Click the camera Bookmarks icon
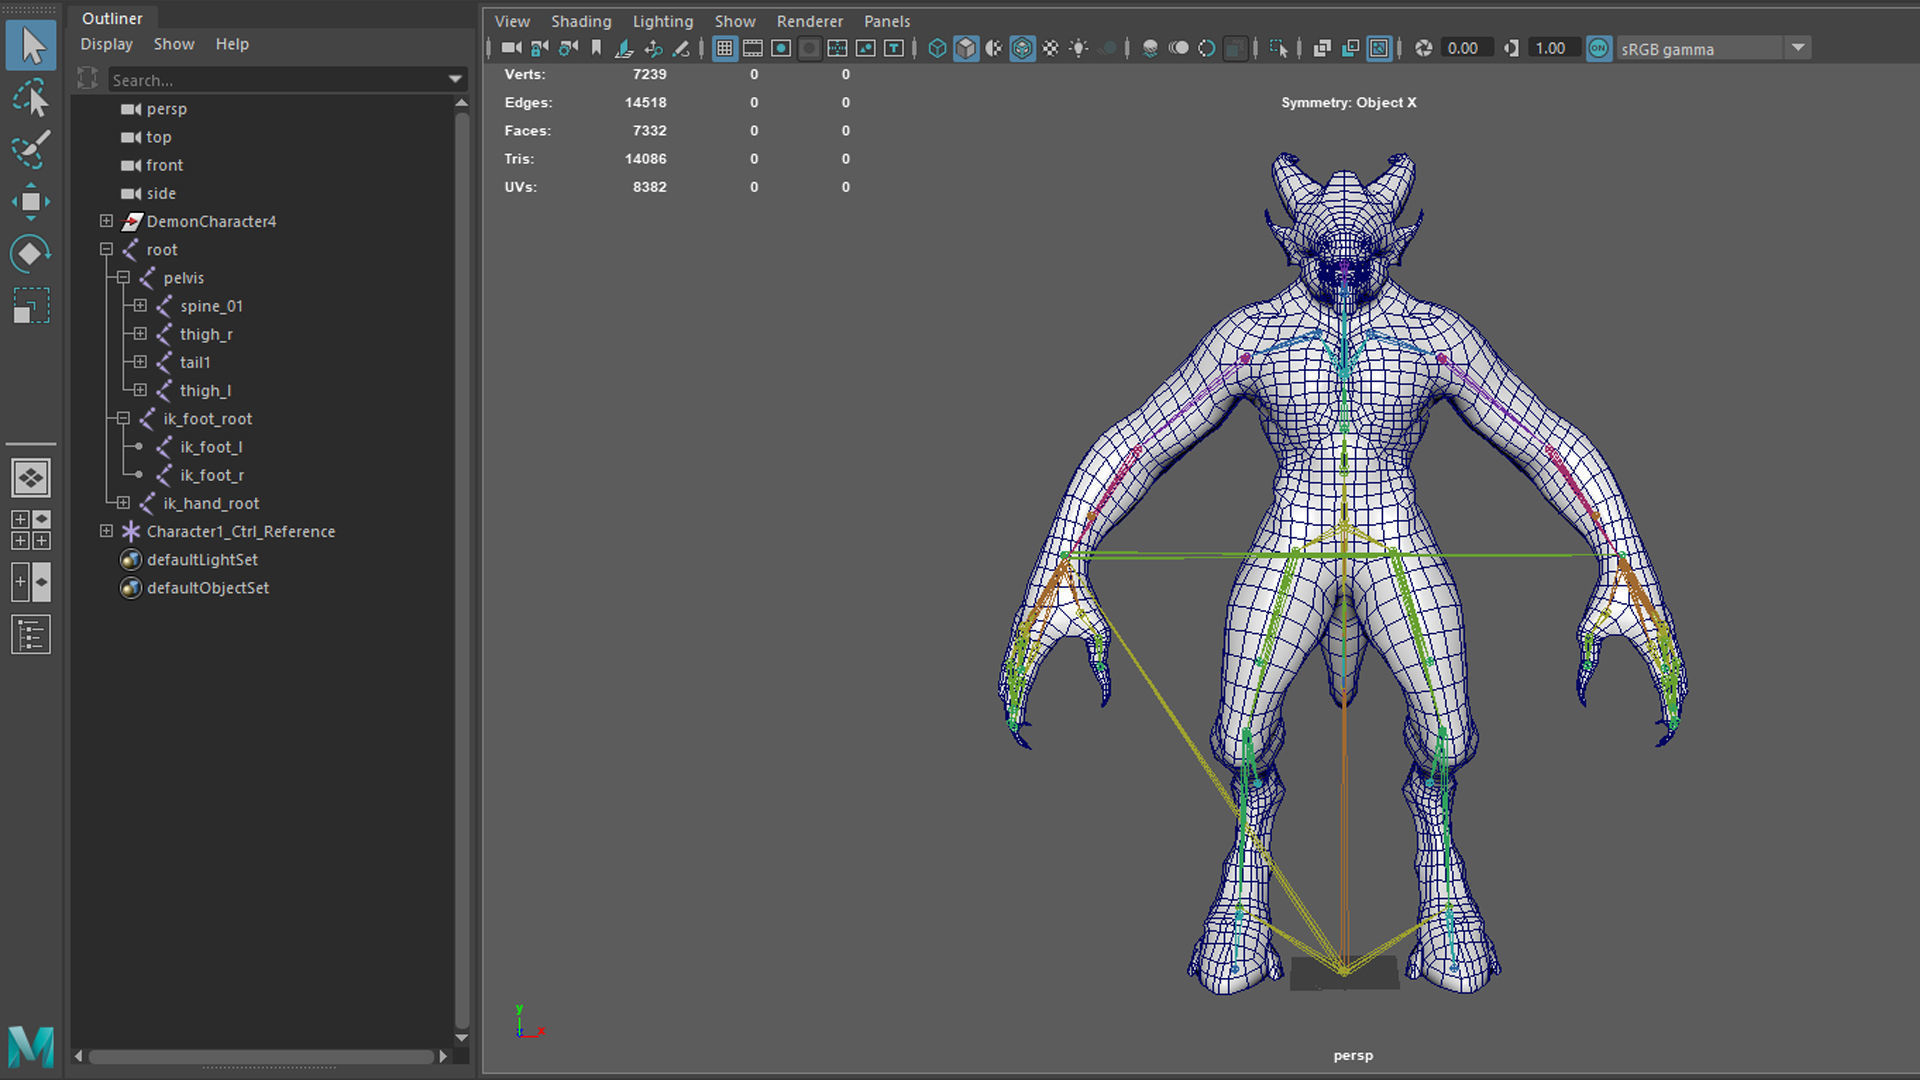 pyautogui.click(x=597, y=48)
